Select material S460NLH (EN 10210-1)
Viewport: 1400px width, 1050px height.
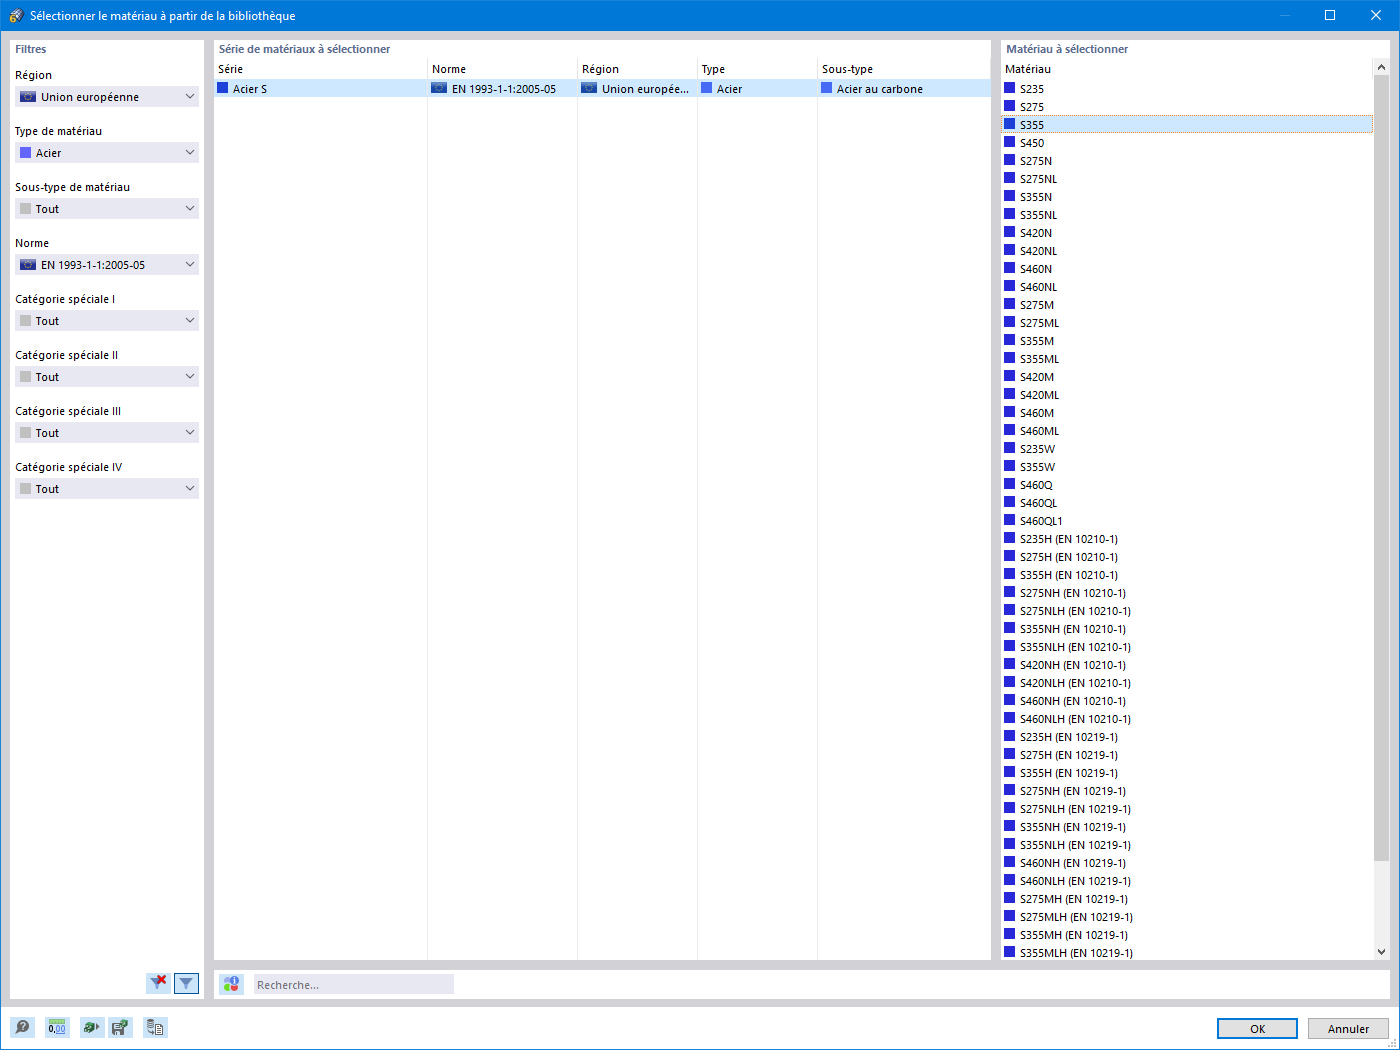1187,718
